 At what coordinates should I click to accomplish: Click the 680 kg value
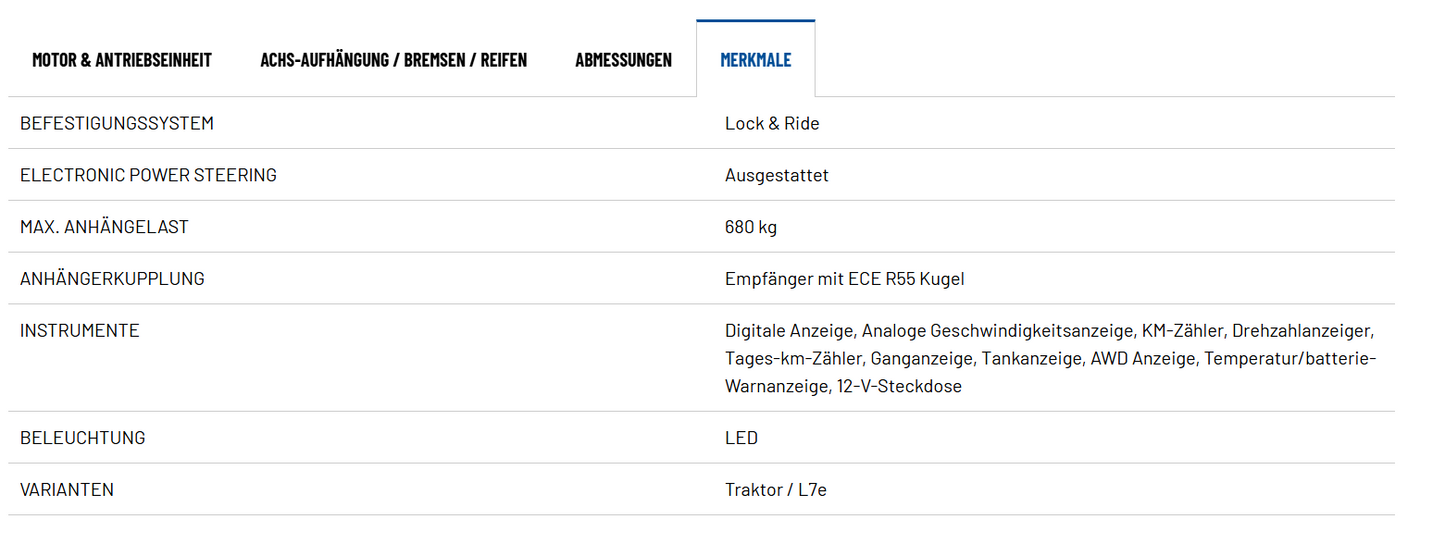click(x=750, y=227)
